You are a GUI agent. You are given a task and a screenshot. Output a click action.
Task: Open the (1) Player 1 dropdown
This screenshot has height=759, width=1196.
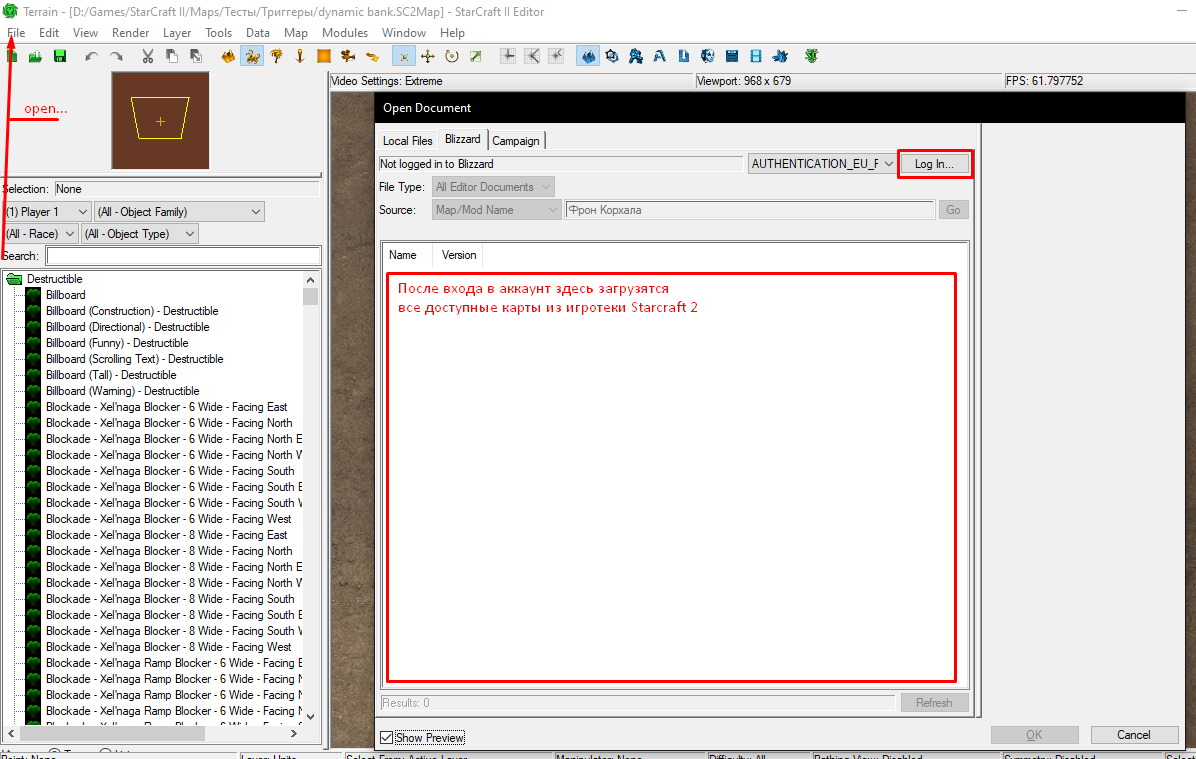tap(47, 212)
